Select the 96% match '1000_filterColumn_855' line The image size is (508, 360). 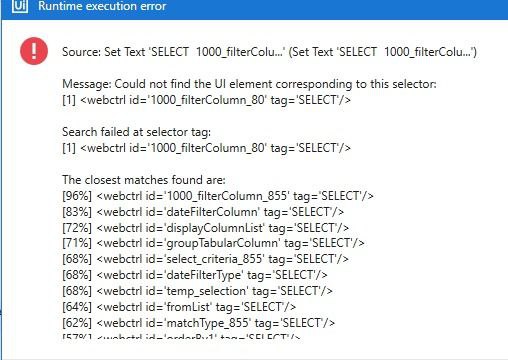pyautogui.click(x=218, y=196)
